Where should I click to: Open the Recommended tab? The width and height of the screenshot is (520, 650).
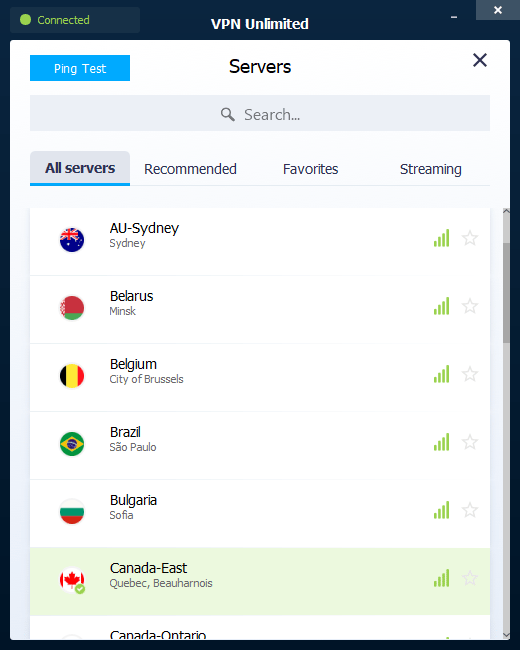190,169
